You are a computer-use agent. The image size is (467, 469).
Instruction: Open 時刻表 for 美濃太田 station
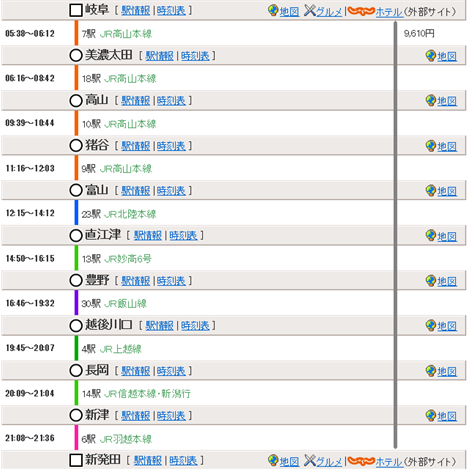tap(195, 56)
